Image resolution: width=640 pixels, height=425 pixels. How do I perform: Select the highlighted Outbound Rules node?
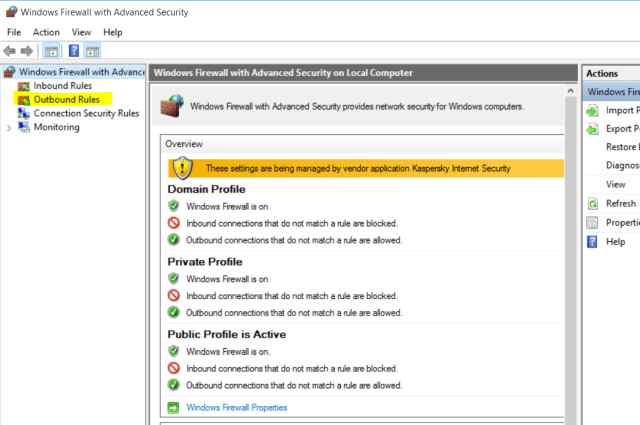pos(68,100)
